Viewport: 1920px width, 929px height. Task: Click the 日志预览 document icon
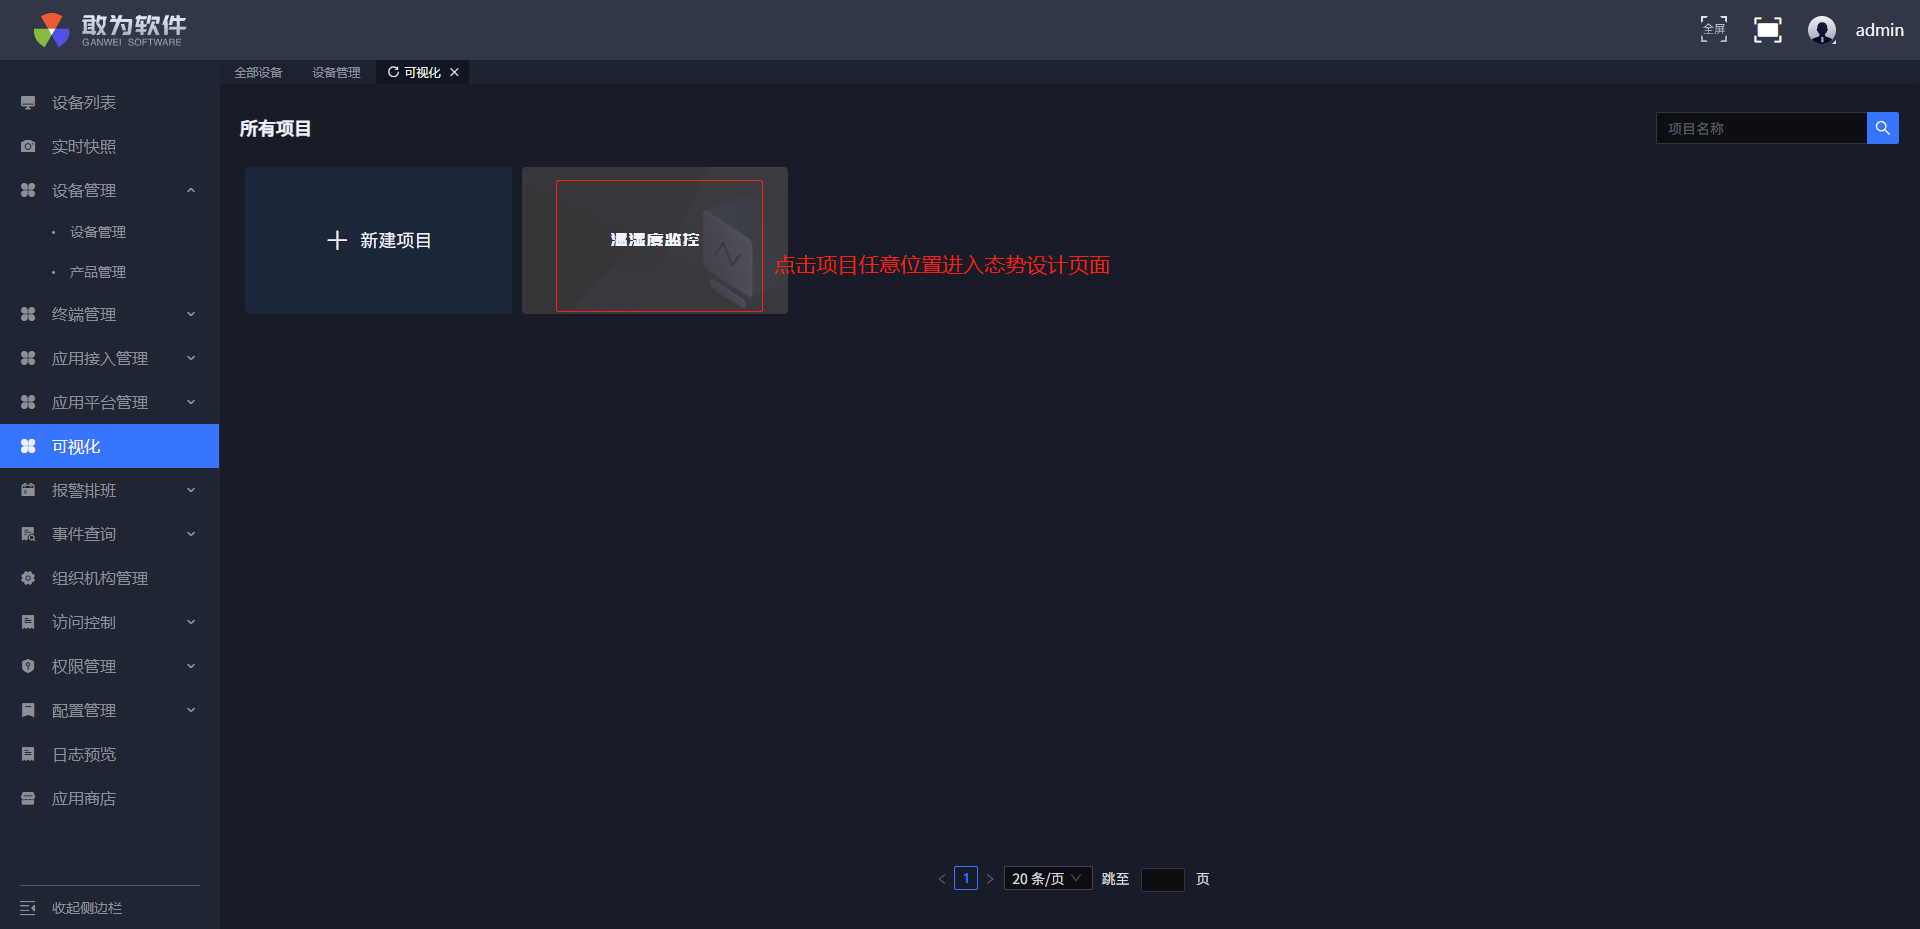28,755
